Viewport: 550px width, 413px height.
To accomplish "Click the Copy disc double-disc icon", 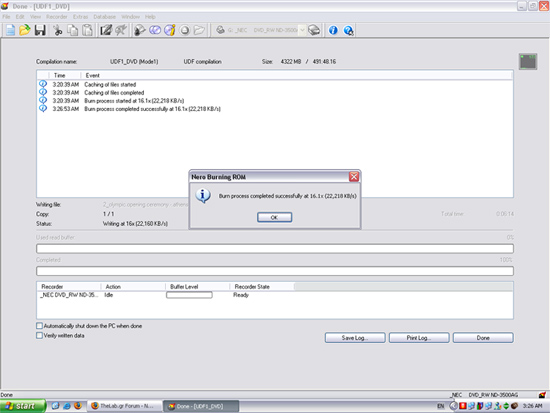I will point(155,30).
